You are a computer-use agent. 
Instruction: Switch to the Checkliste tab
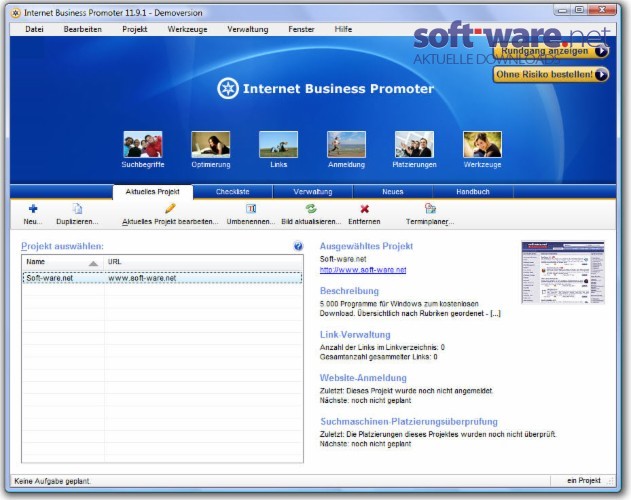[x=233, y=192]
